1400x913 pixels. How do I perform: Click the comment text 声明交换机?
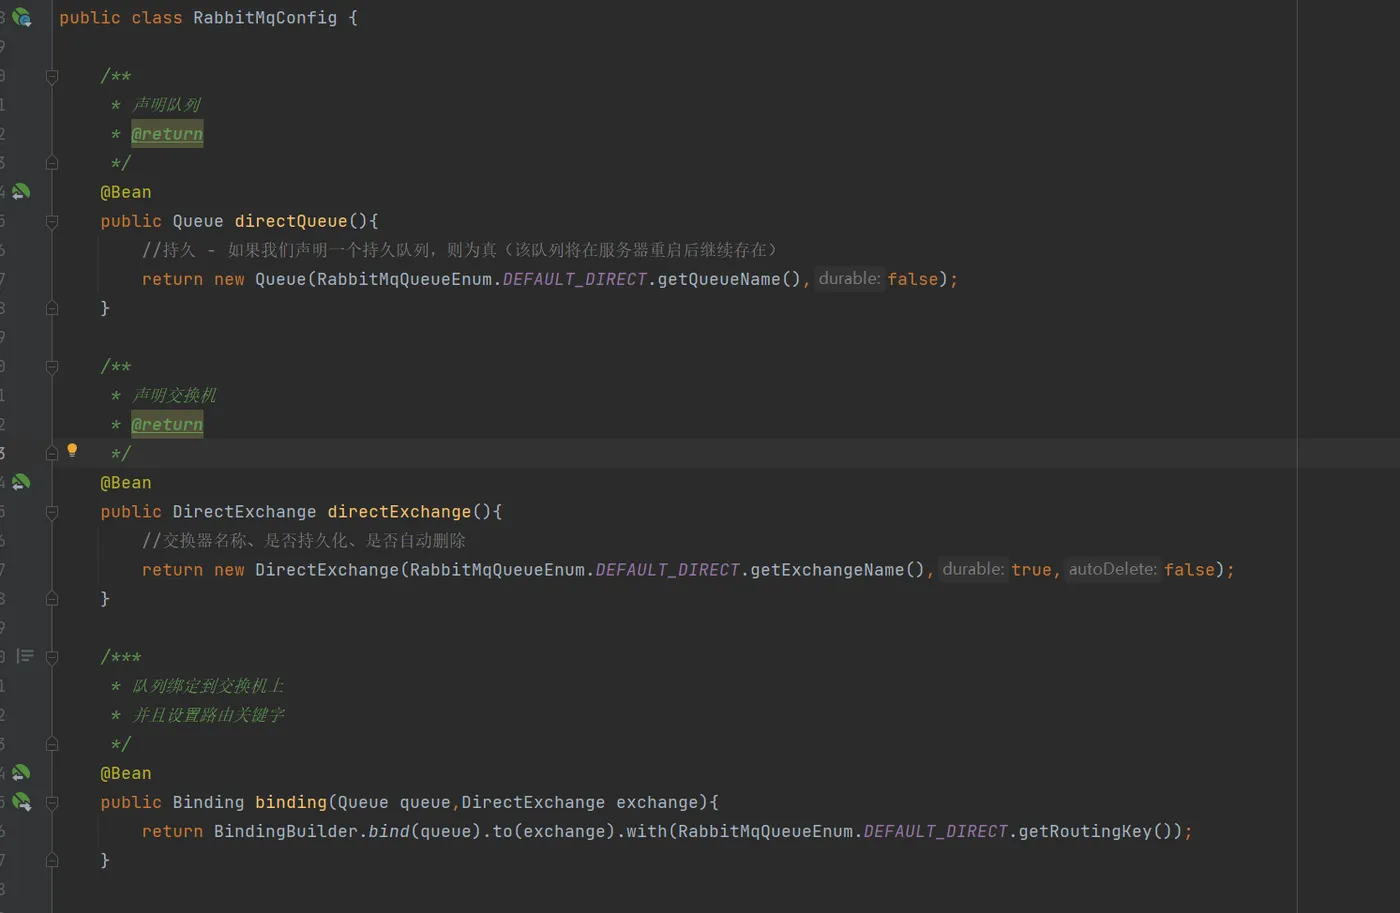[x=174, y=395]
